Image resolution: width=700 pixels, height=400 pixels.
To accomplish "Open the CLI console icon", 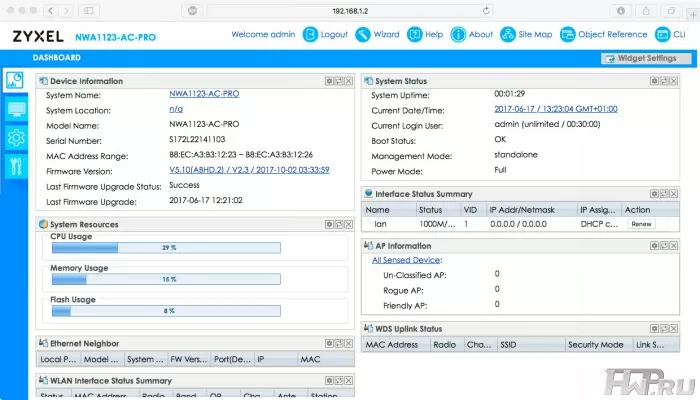I will (x=662, y=34).
